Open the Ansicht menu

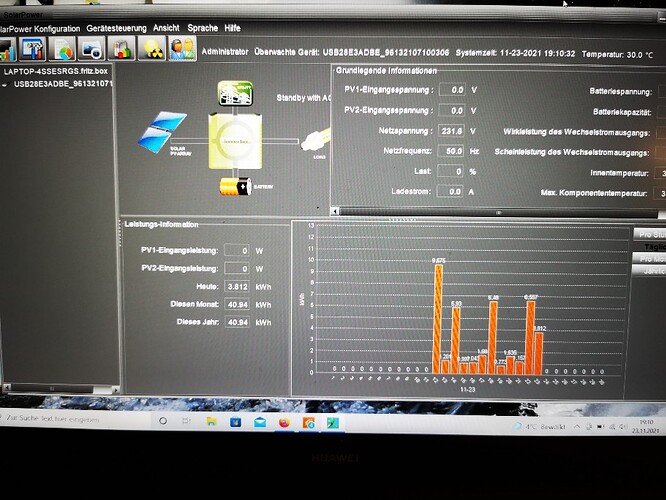tap(166, 28)
